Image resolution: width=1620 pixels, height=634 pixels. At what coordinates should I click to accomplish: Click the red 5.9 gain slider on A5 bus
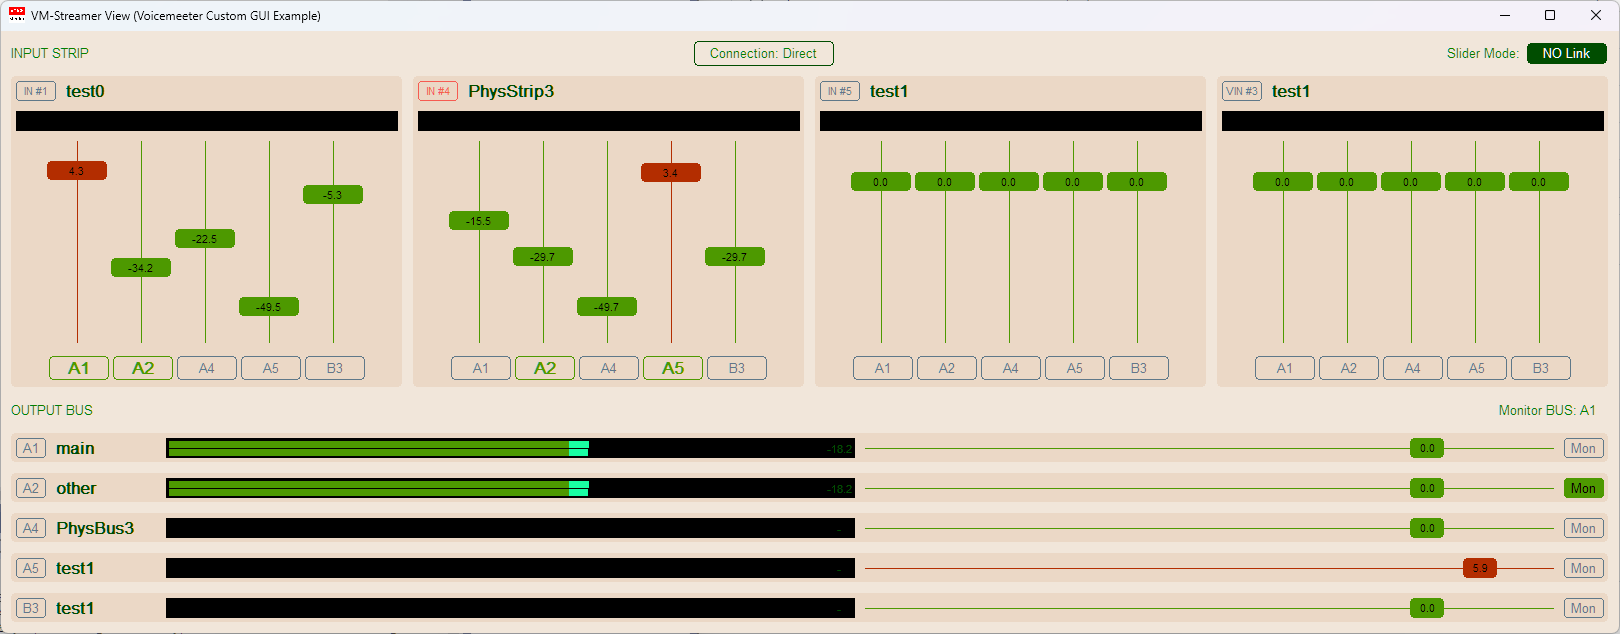point(1480,568)
